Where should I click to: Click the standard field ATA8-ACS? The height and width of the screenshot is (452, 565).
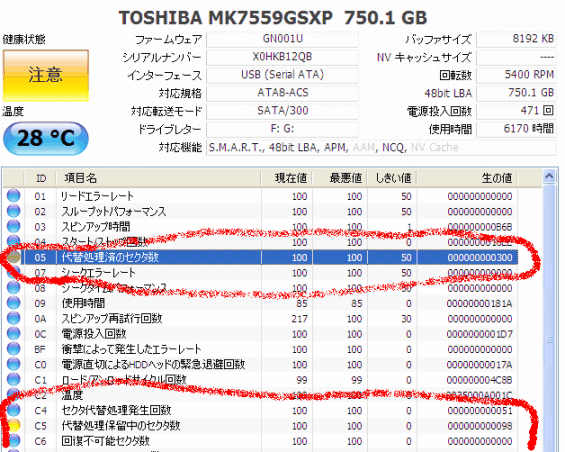pos(282,93)
